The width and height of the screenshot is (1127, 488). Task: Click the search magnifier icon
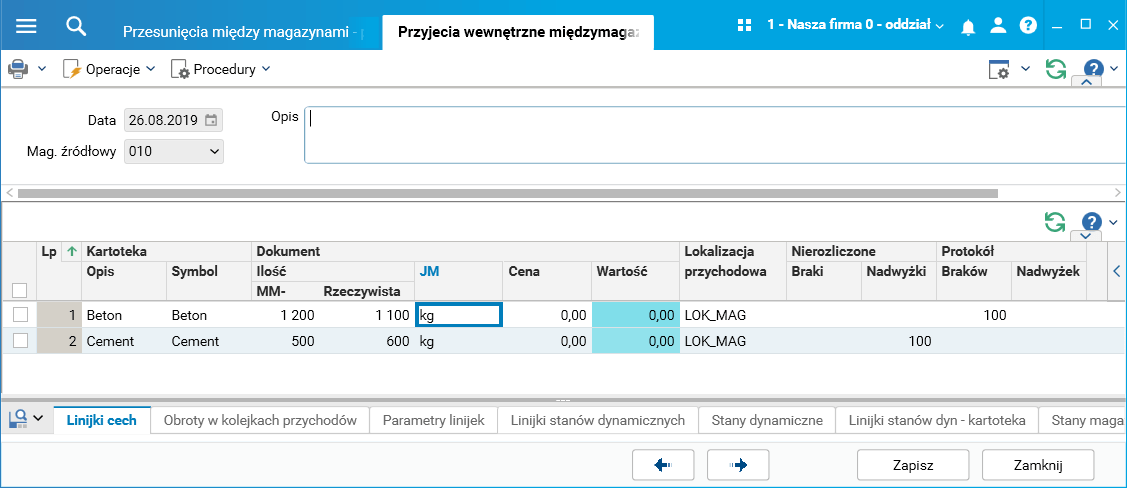coord(76,26)
